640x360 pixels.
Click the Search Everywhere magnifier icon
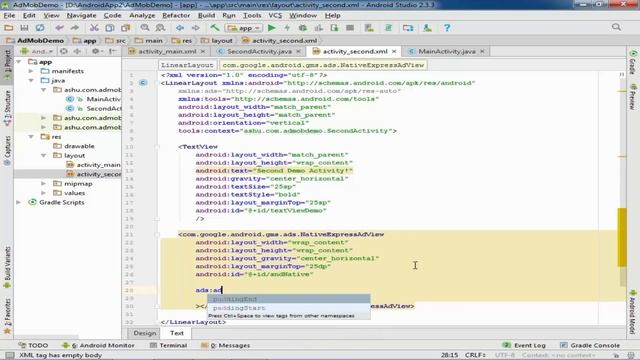click(x=616, y=27)
